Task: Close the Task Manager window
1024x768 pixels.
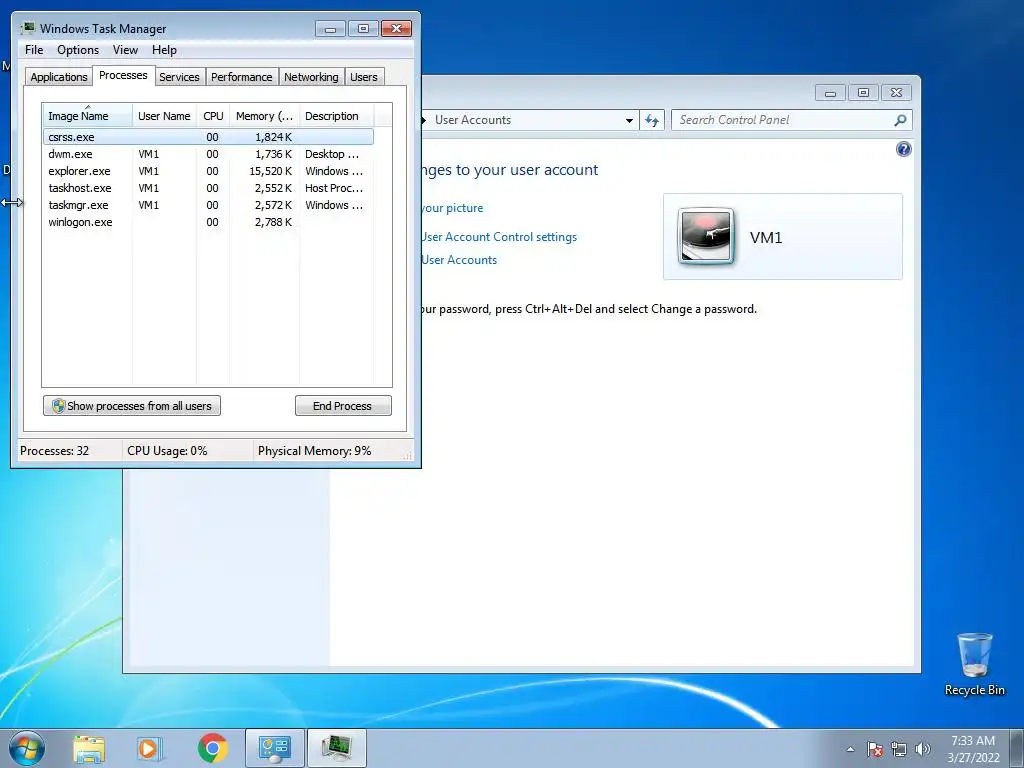Action: click(x=396, y=29)
